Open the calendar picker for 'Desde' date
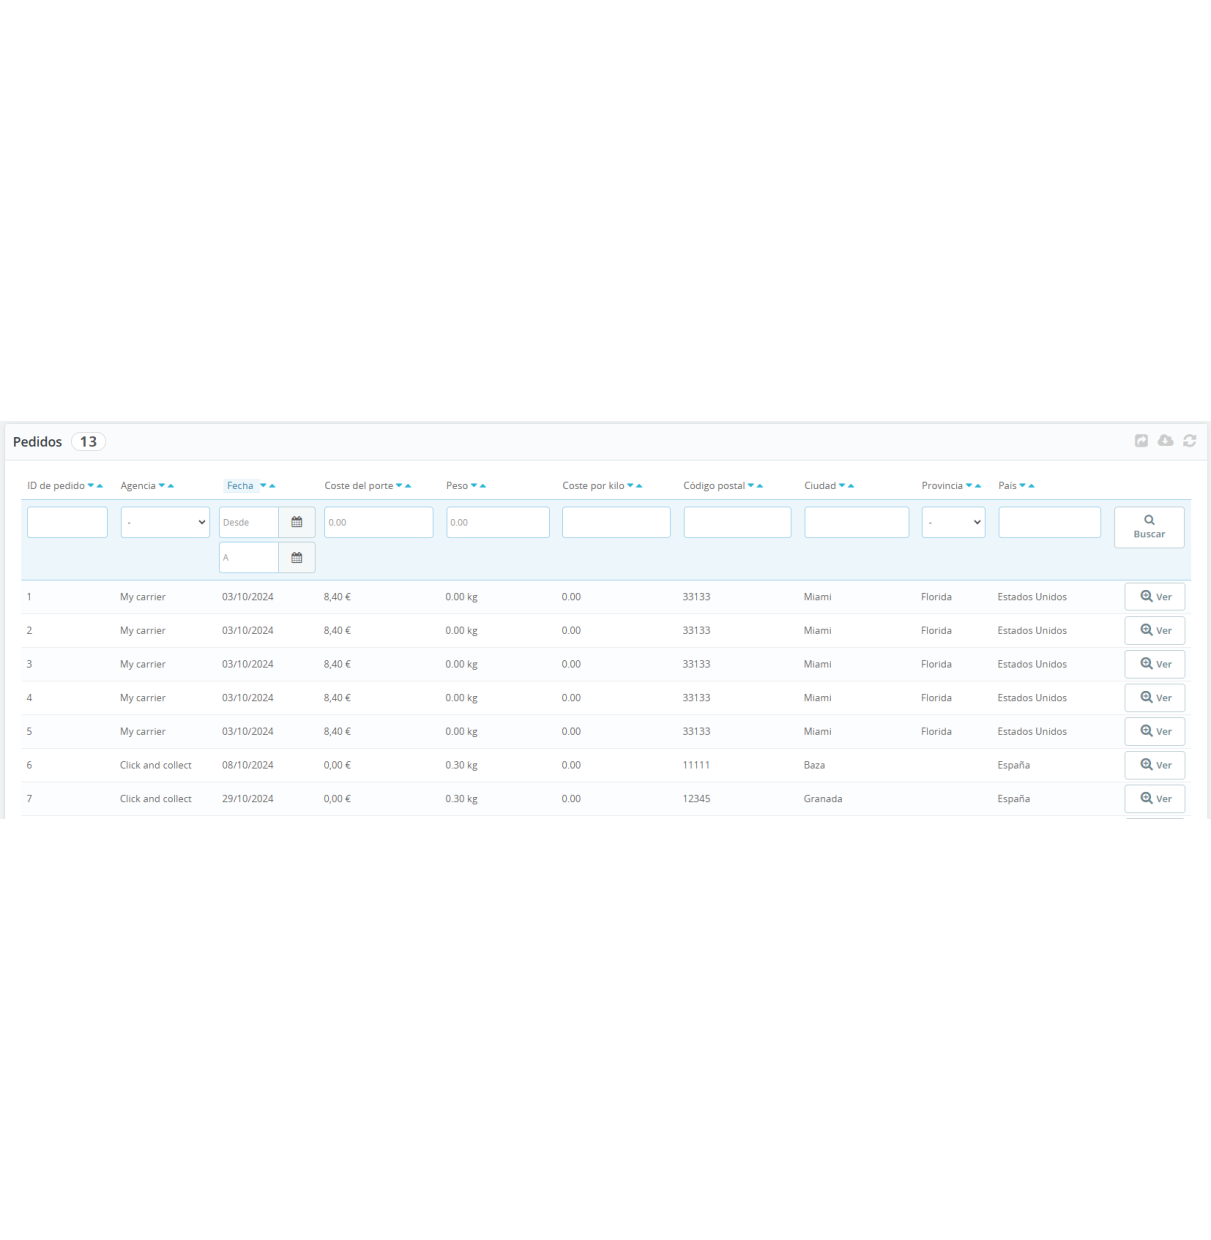Viewport: 1211px width, 1240px height. (x=297, y=522)
